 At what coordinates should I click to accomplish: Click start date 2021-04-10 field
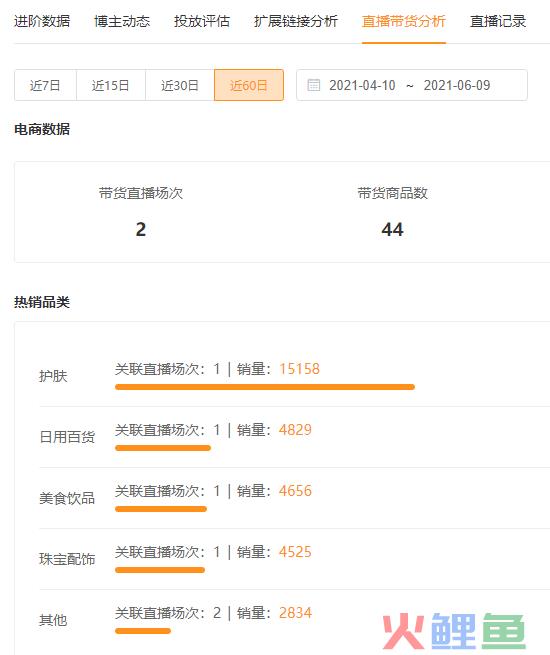pos(362,85)
